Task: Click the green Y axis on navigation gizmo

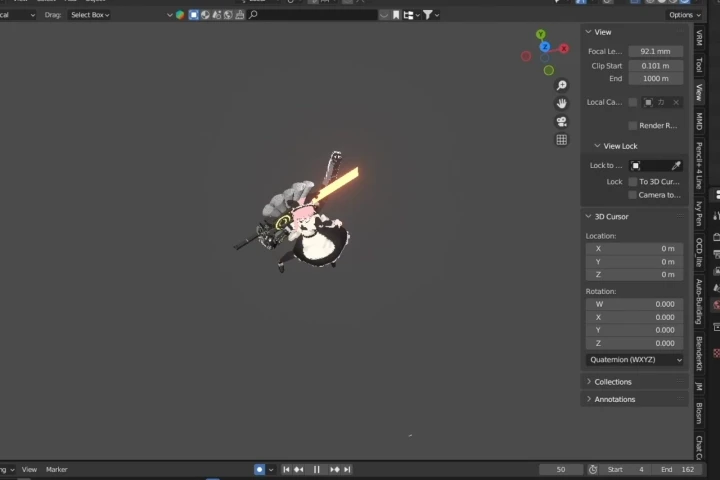Action: tap(541, 34)
